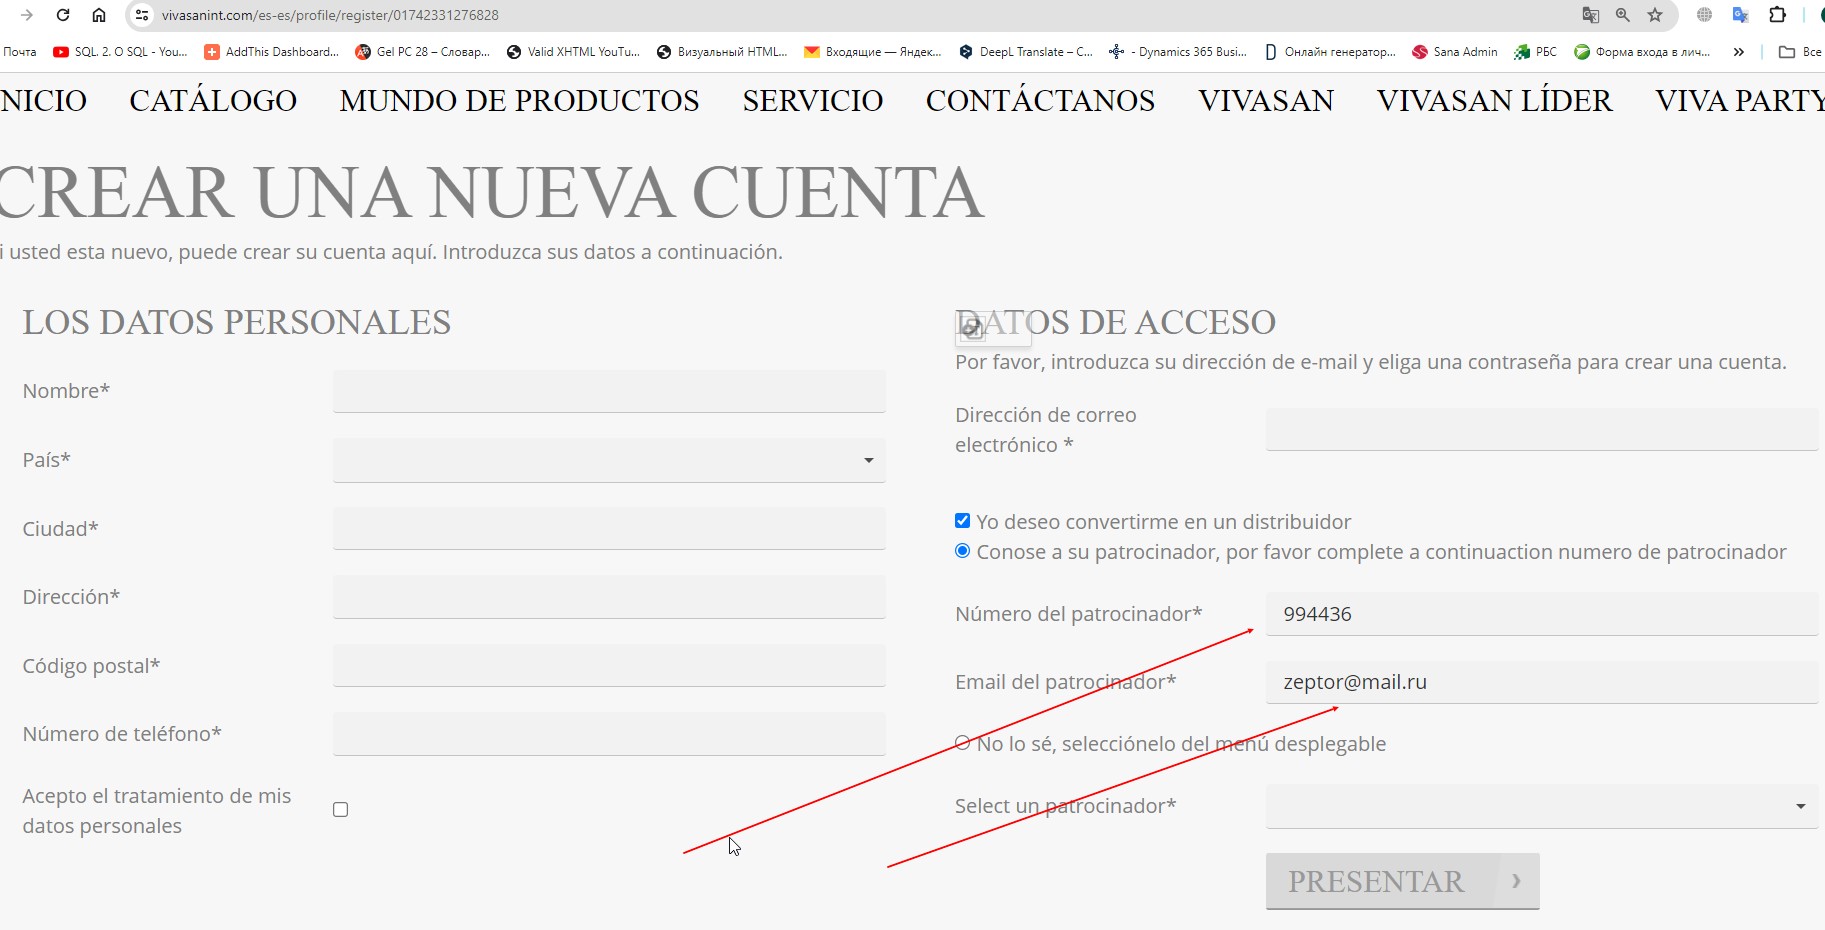Open Форма входа в личный bookmark
The width and height of the screenshot is (1825, 930).
coord(1642,52)
